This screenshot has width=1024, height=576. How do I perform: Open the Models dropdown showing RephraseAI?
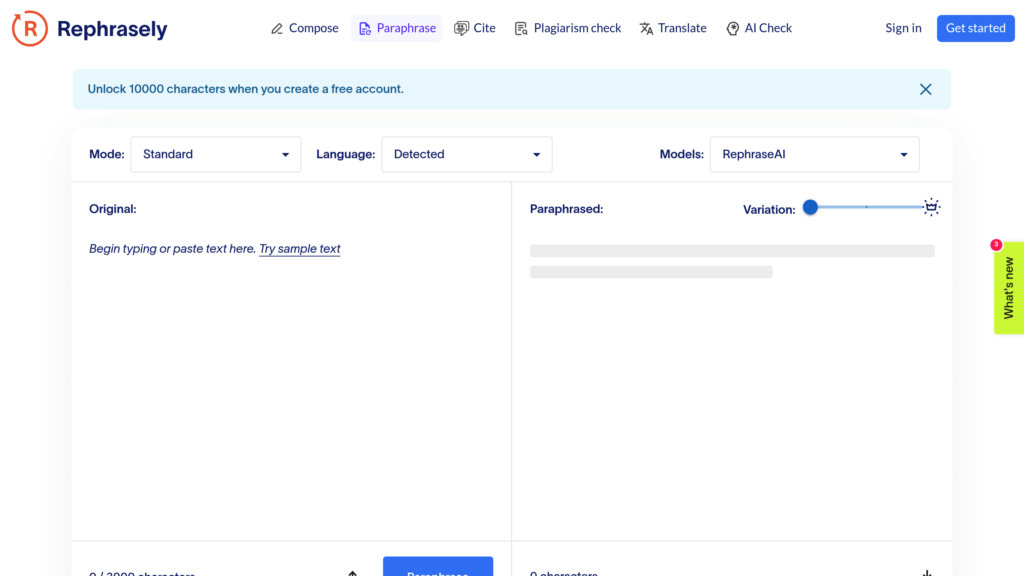(x=814, y=154)
